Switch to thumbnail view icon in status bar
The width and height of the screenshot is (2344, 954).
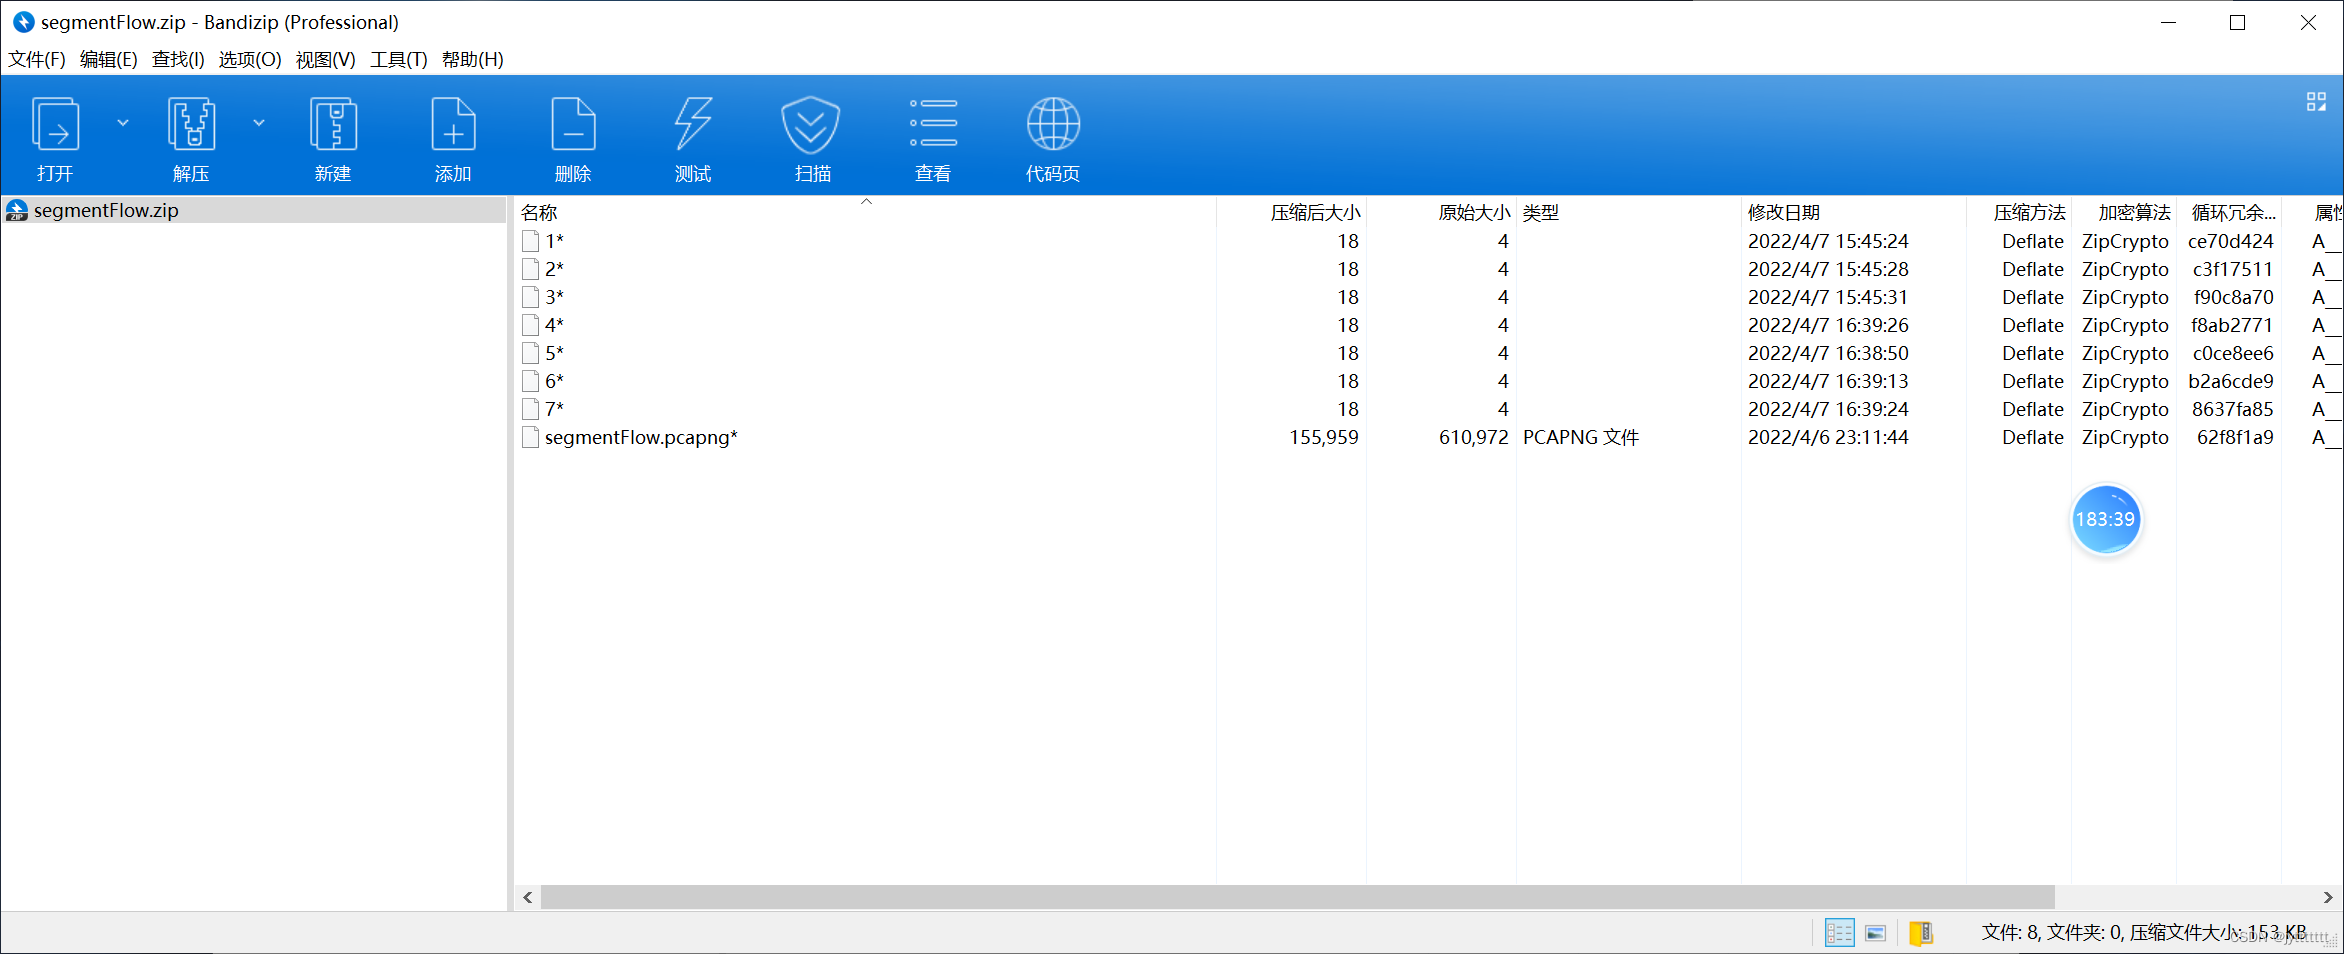click(1876, 933)
